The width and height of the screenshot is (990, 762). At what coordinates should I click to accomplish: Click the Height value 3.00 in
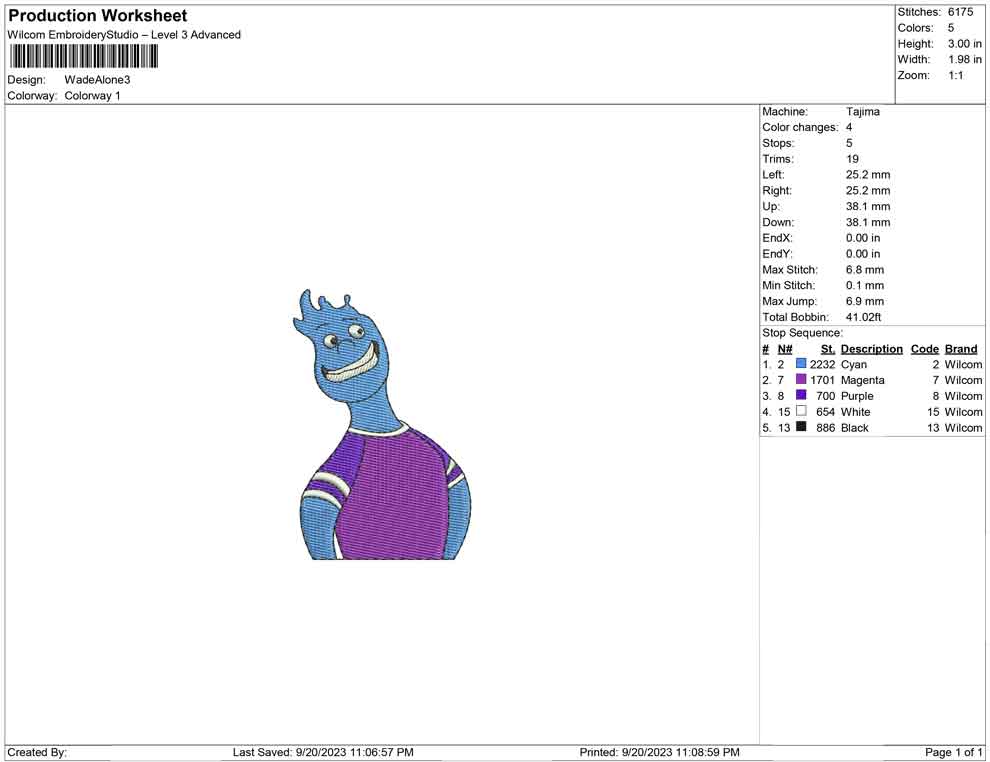coord(964,44)
